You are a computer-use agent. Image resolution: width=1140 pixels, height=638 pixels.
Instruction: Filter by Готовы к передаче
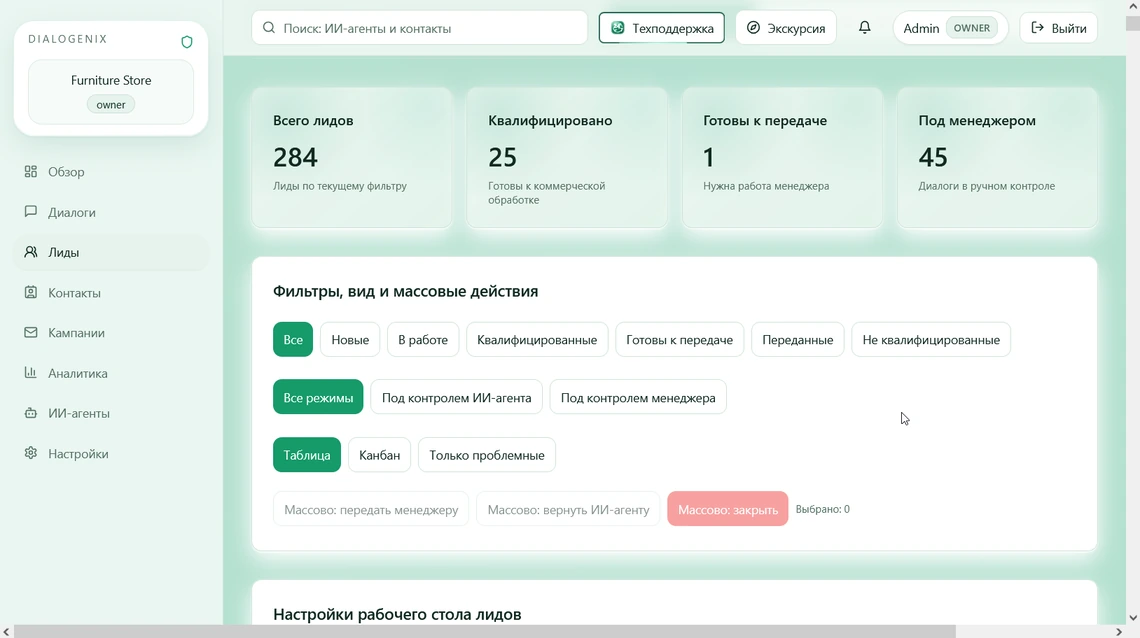coord(679,339)
